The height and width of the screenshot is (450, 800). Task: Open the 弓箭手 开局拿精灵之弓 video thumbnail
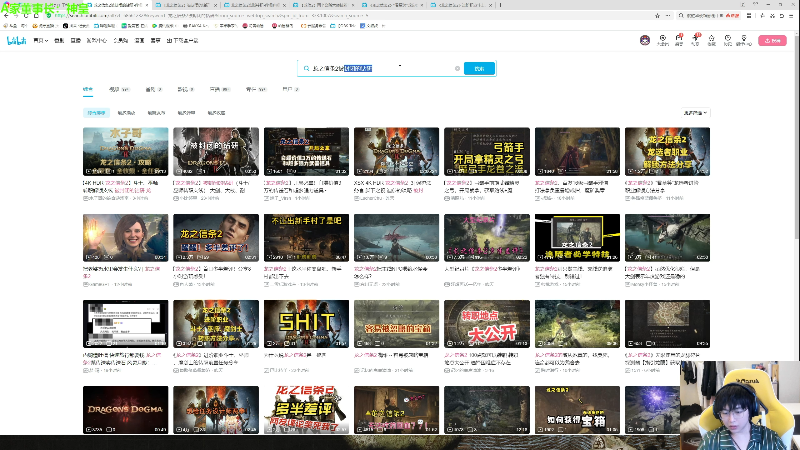click(x=487, y=152)
